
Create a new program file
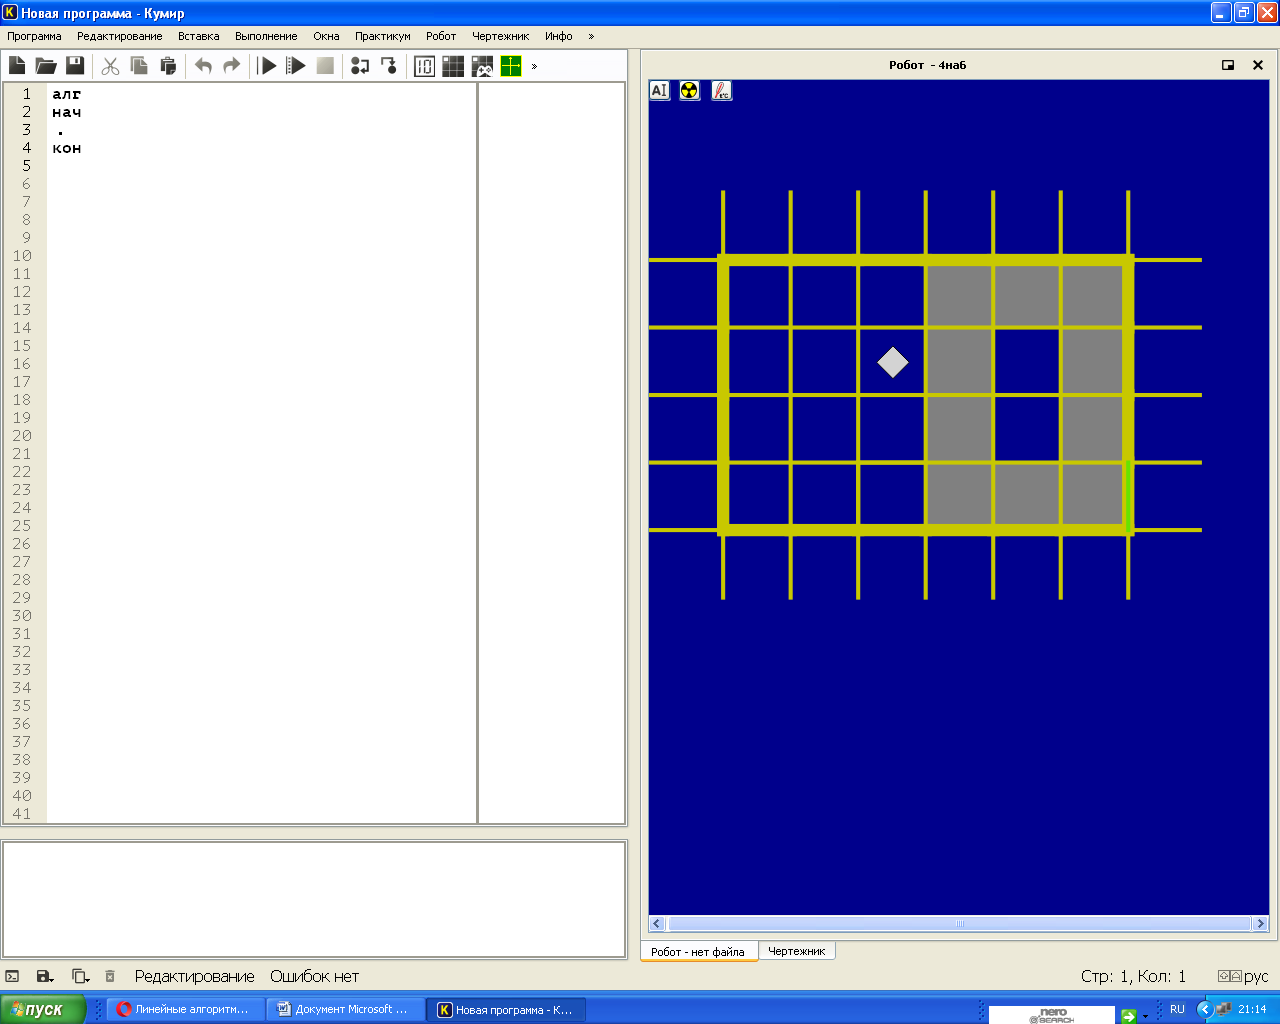[x=17, y=66]
